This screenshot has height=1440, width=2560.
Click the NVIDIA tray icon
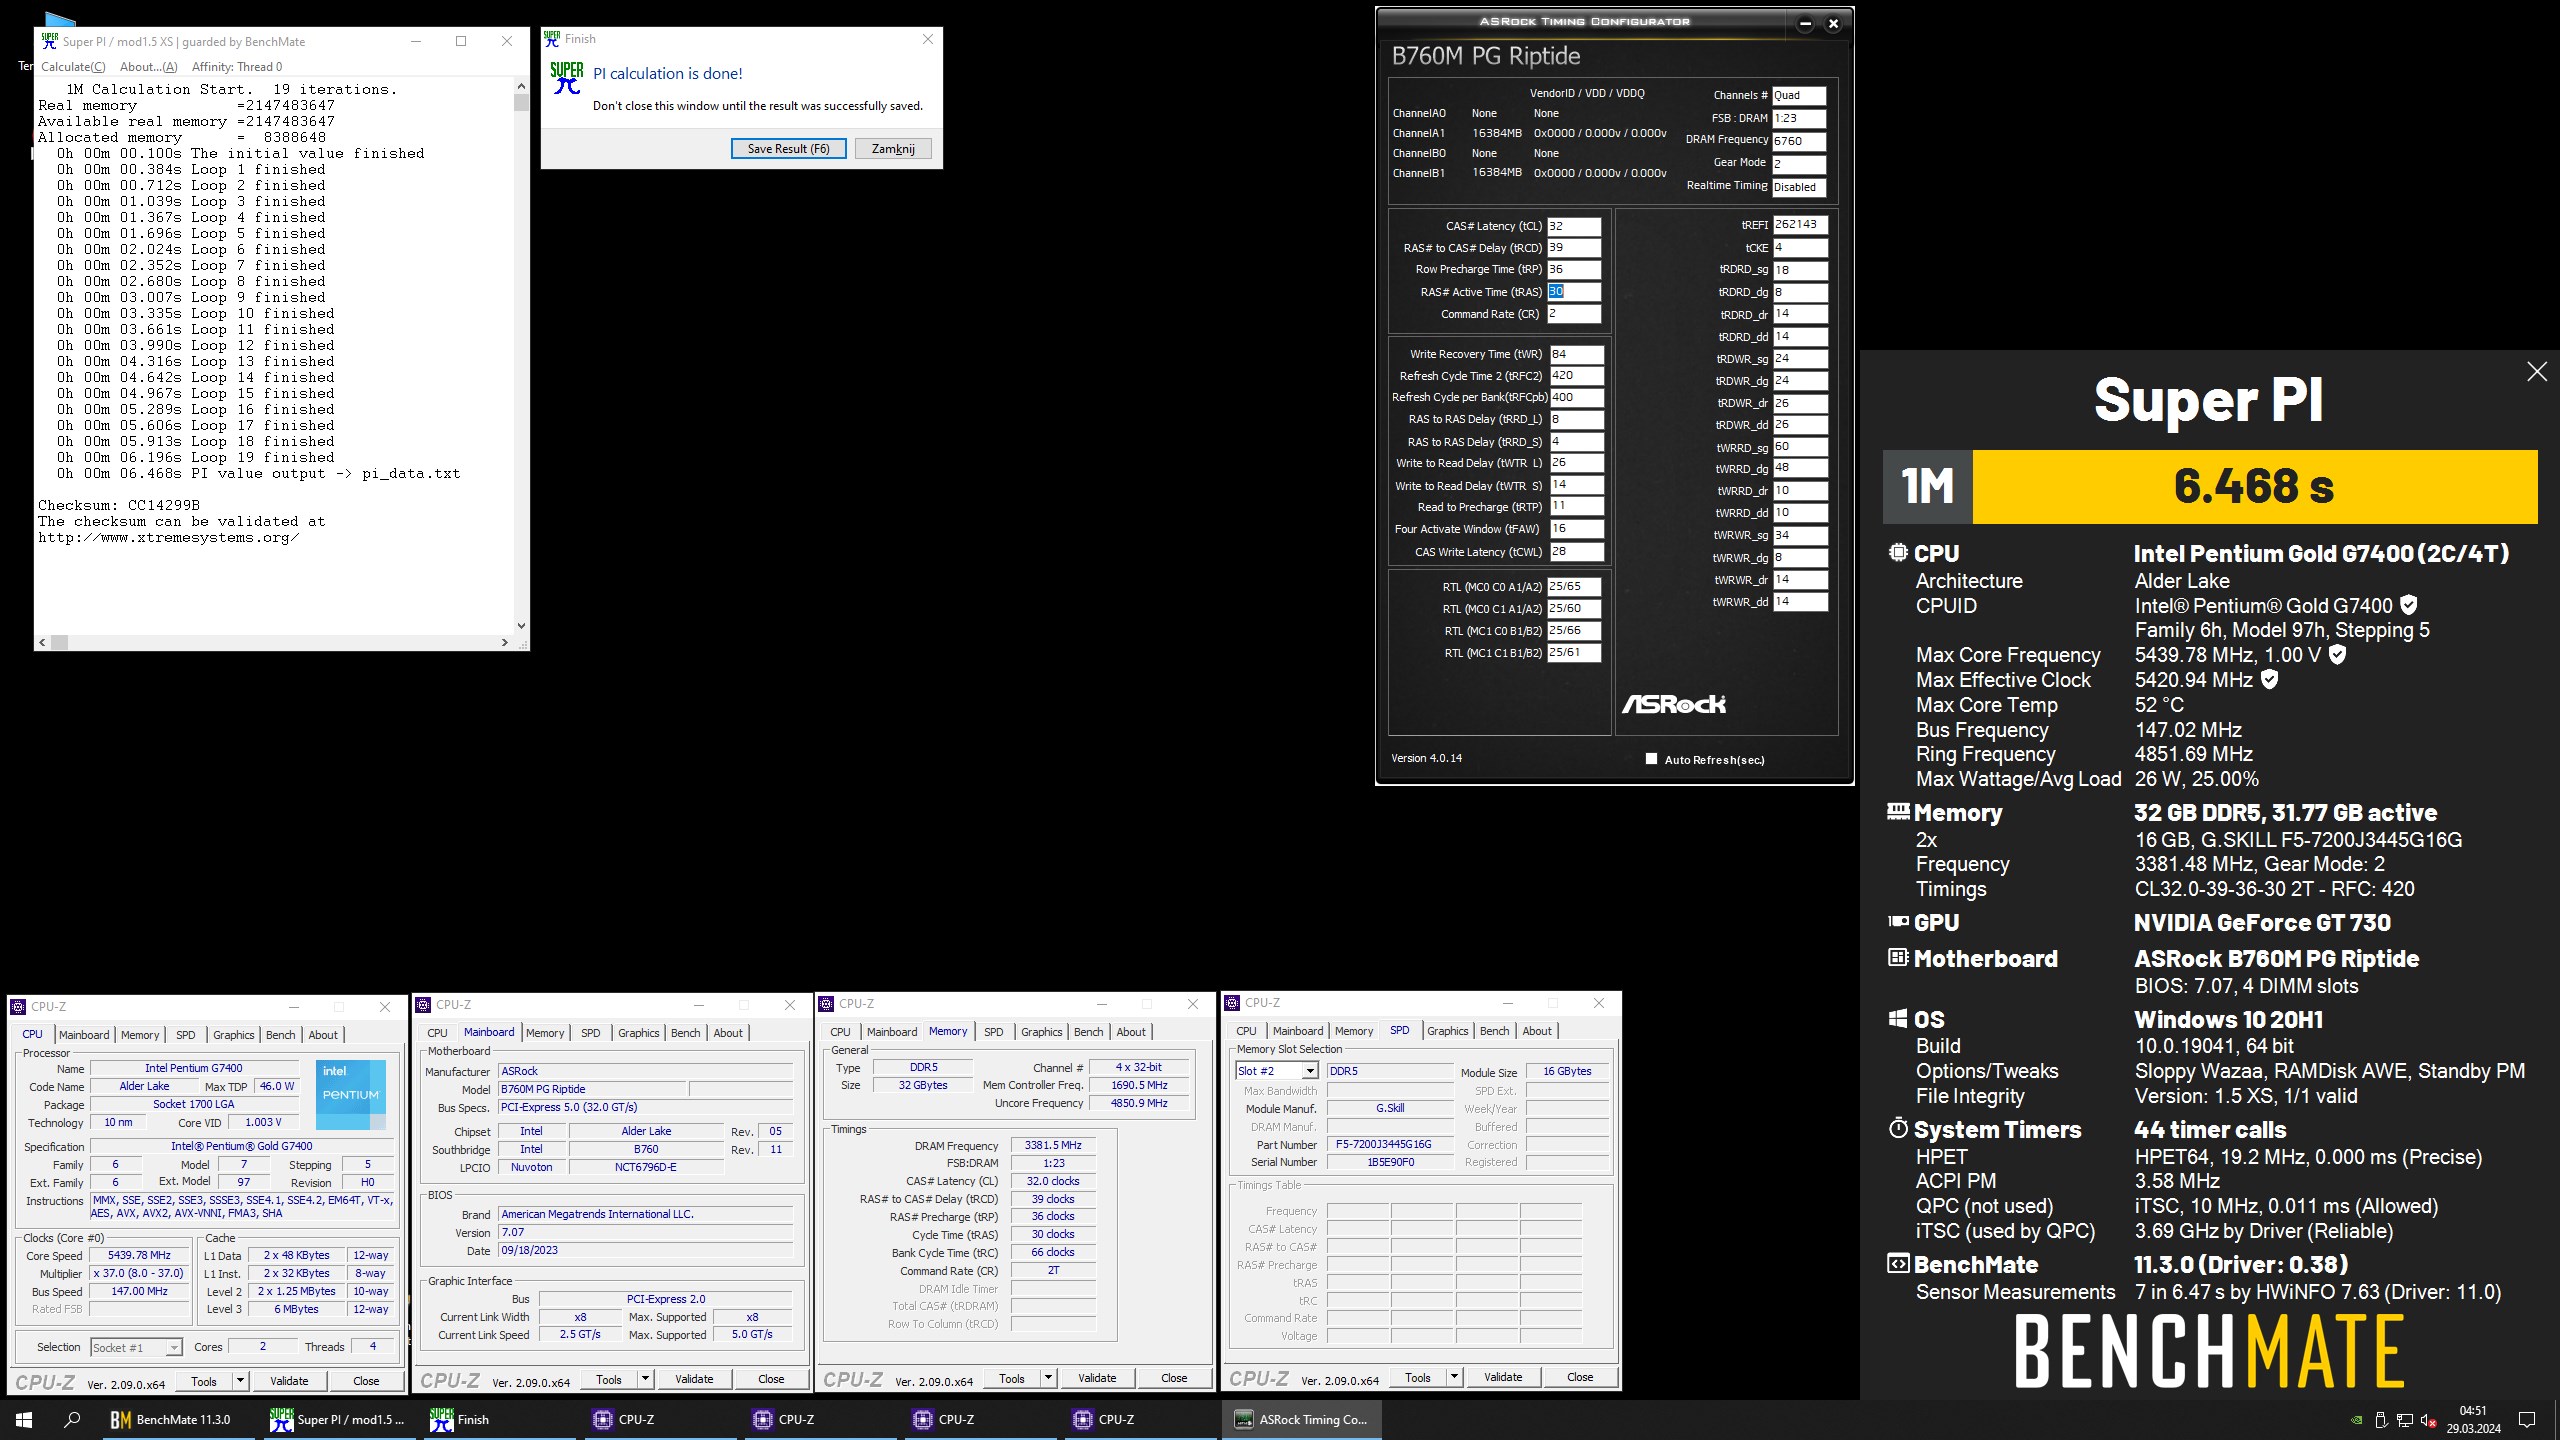(x=2356, y=1420)
